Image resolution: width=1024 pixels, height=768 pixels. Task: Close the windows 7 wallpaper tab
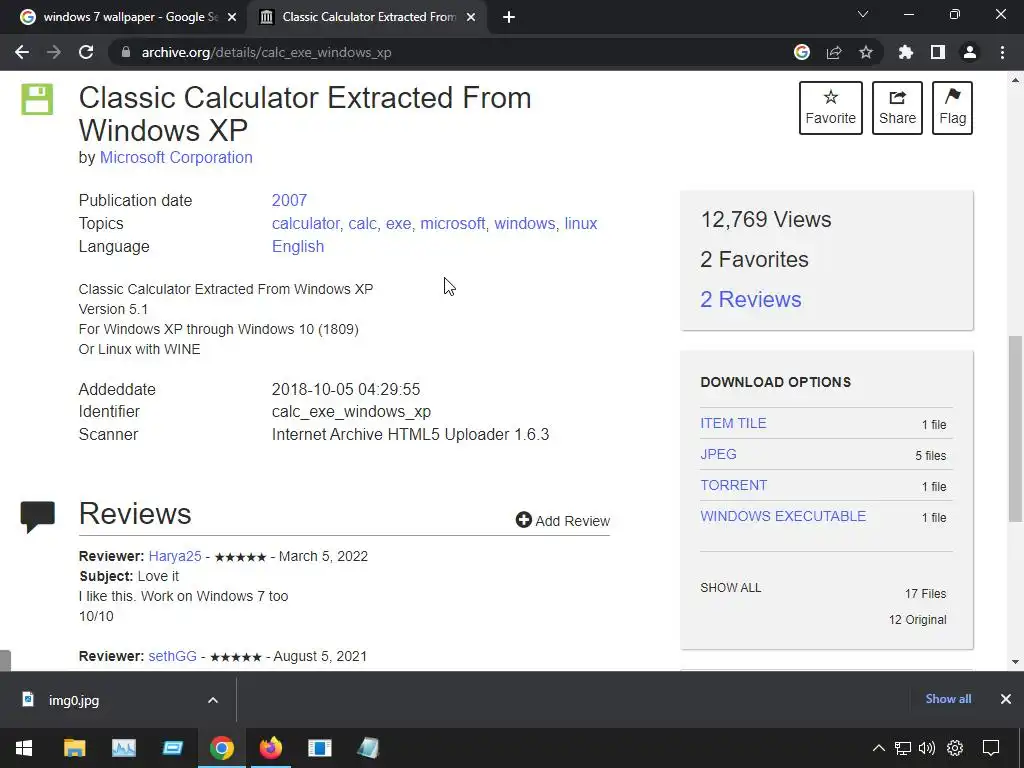(x=232, y=17)
